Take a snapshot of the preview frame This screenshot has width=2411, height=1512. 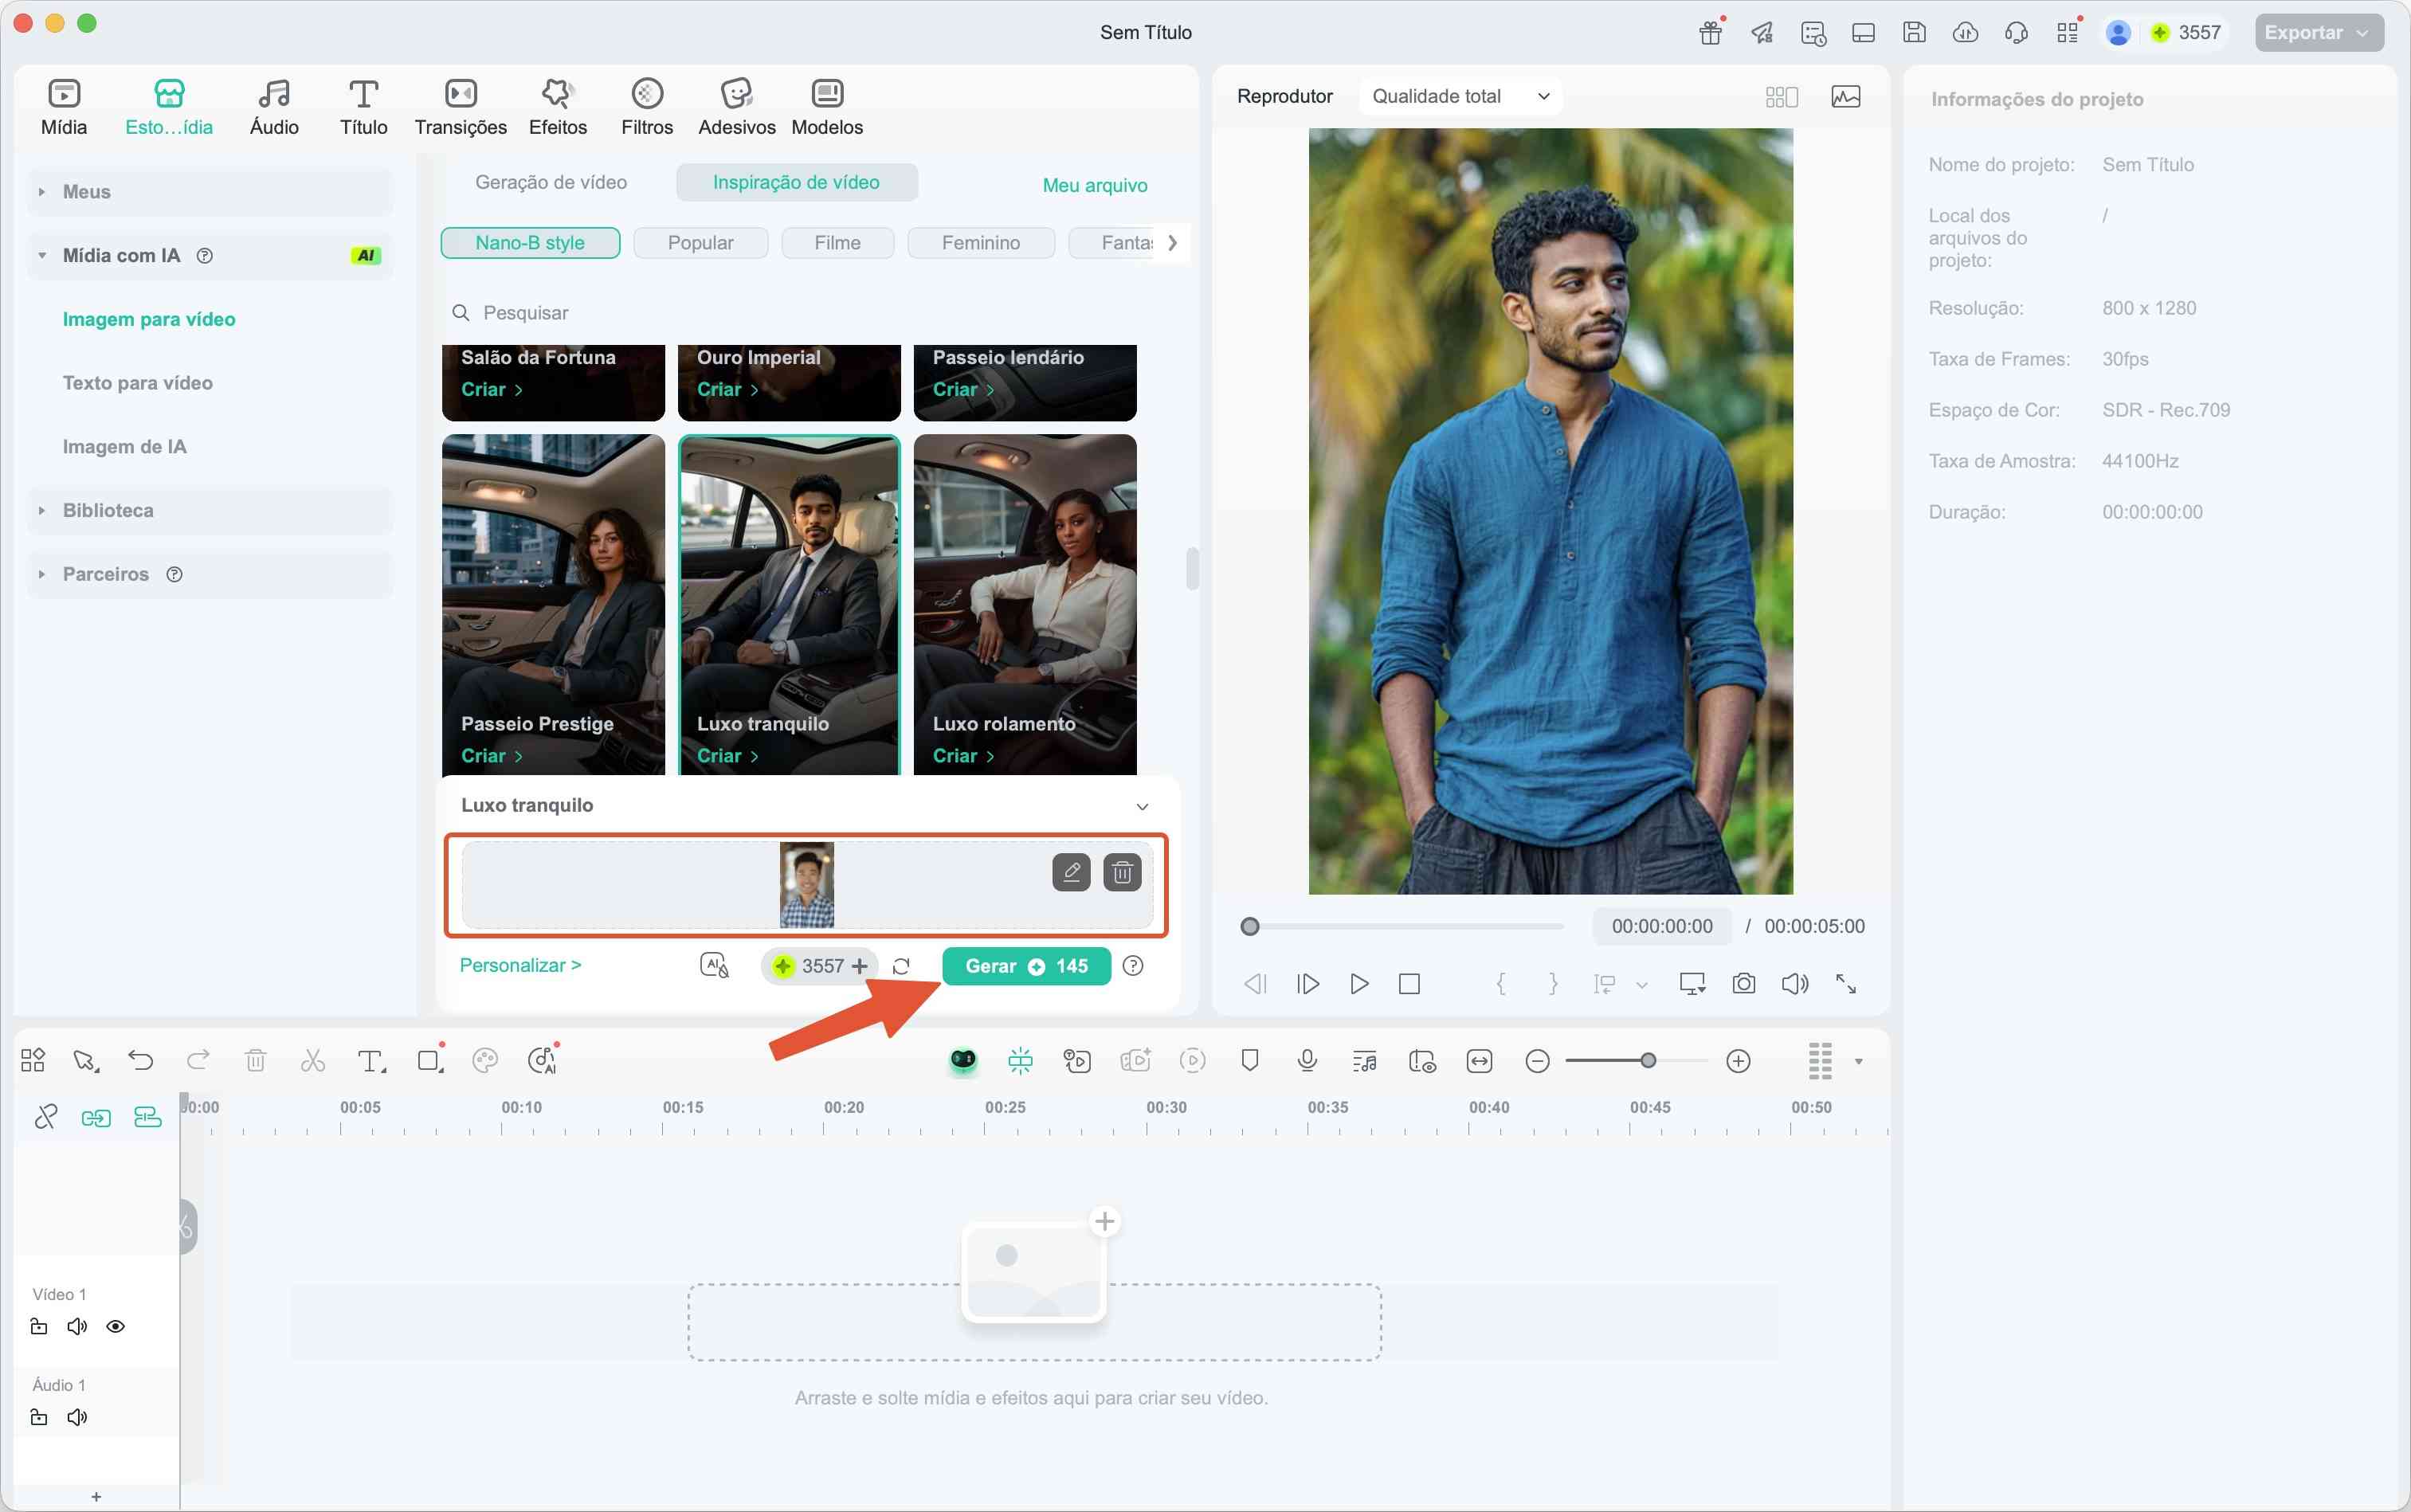1743,983
